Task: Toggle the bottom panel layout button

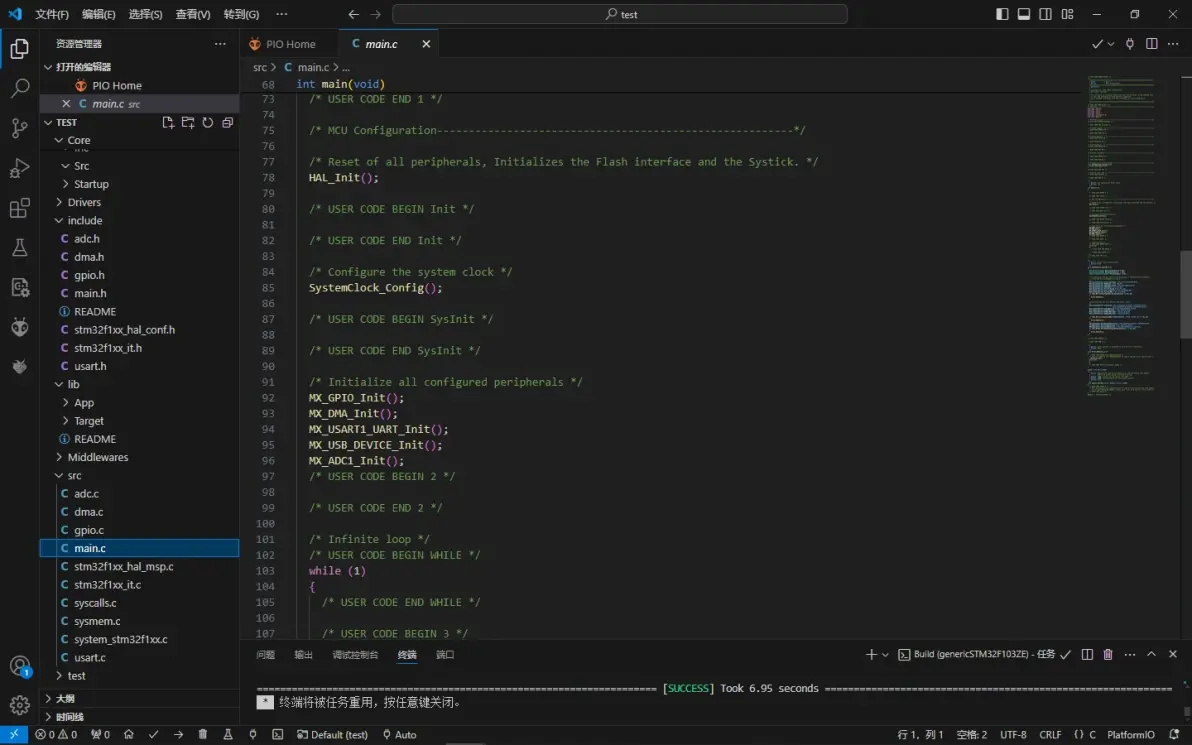Action: [1024, 14]
